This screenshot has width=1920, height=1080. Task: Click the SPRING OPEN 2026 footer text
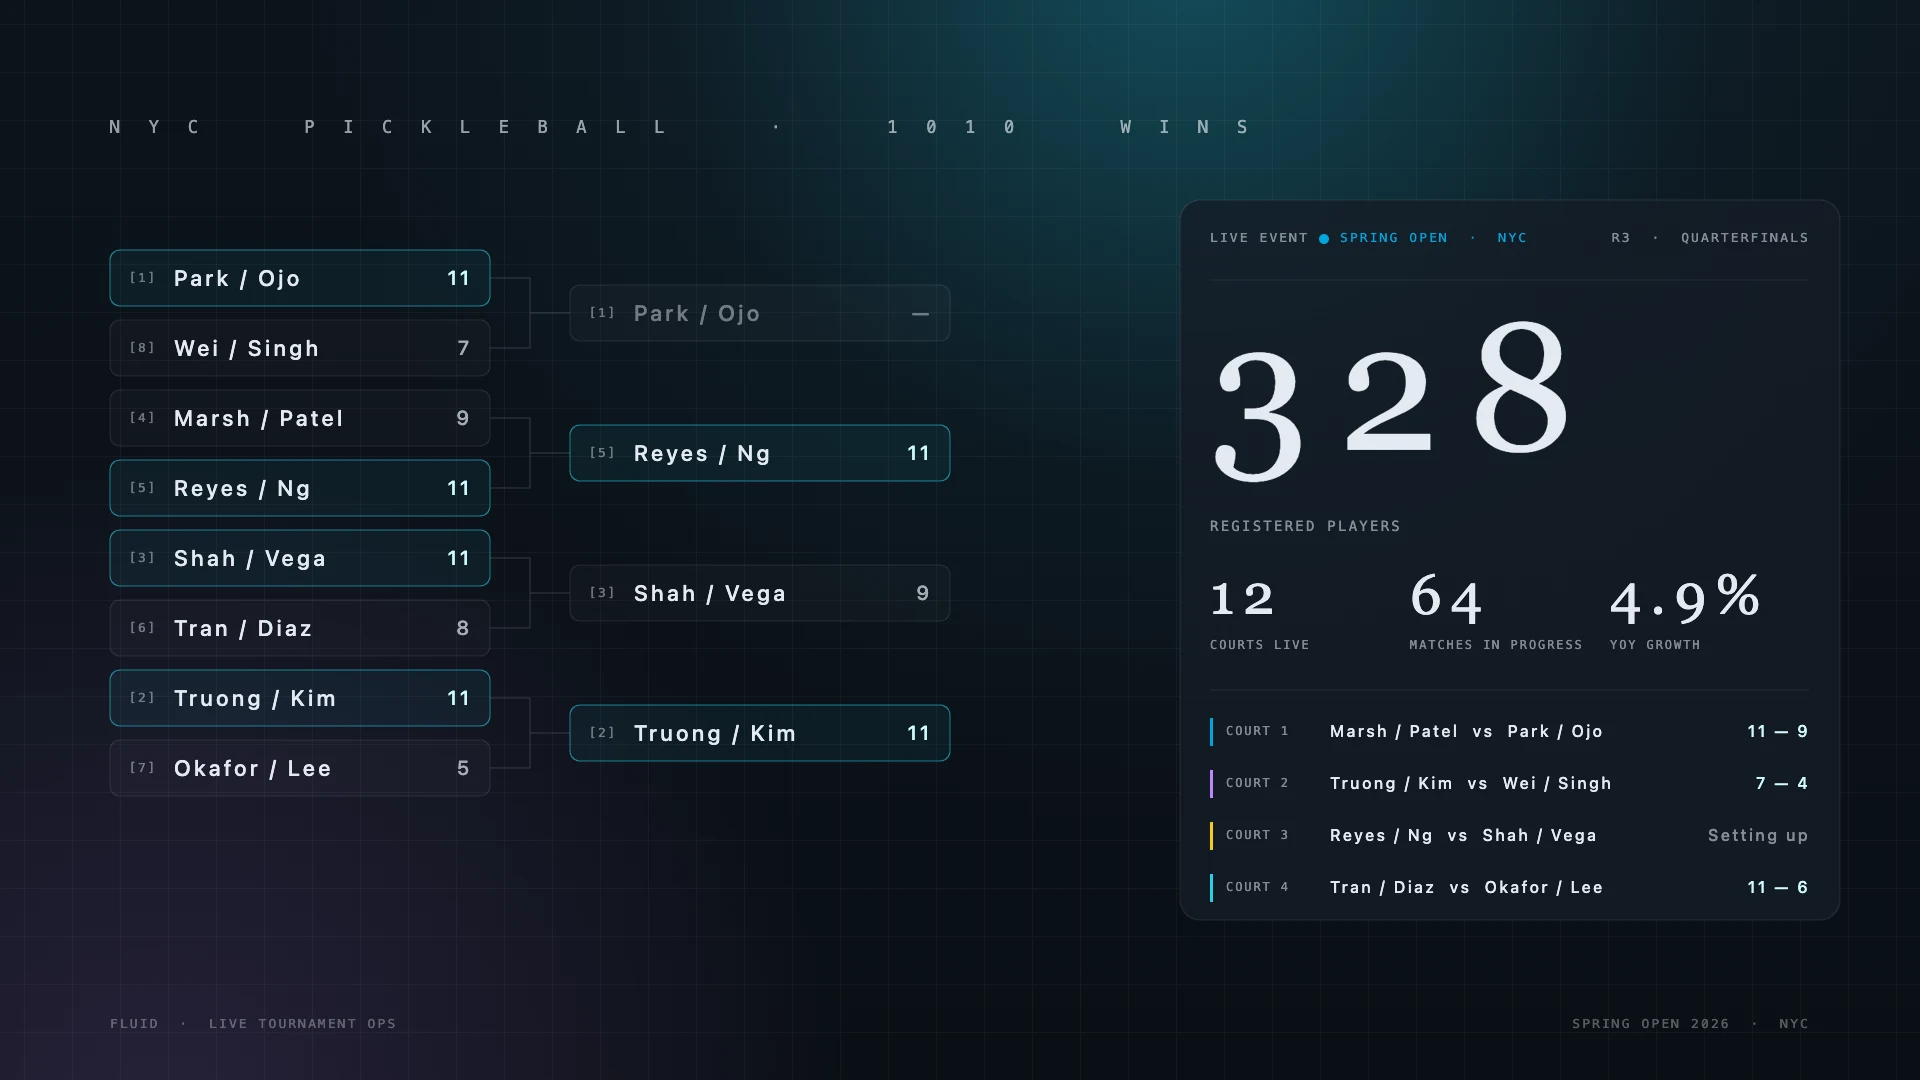coord(1650,1024)
